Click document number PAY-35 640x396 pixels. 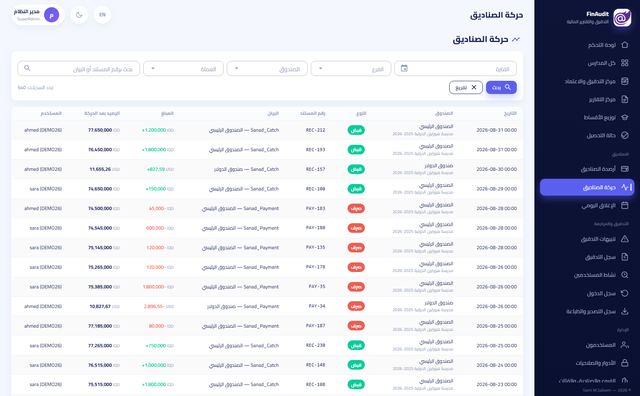[317, 287]
